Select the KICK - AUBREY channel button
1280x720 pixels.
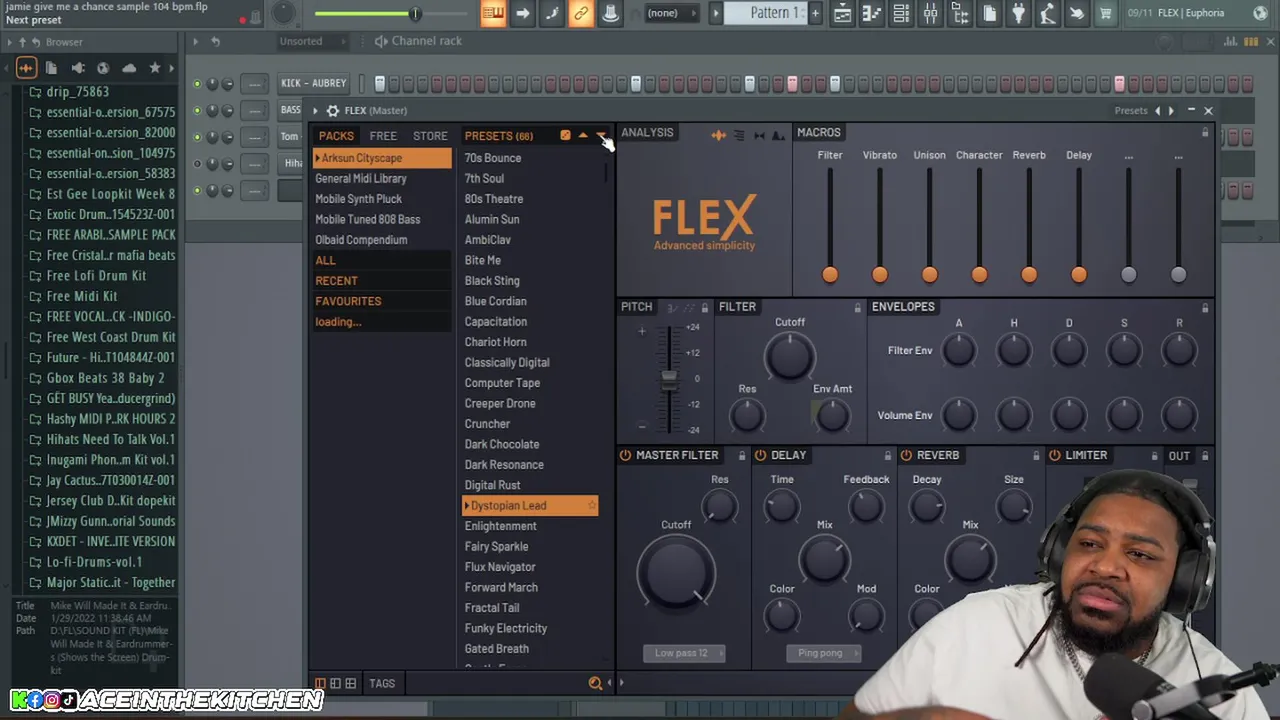[x=314, y=83]
